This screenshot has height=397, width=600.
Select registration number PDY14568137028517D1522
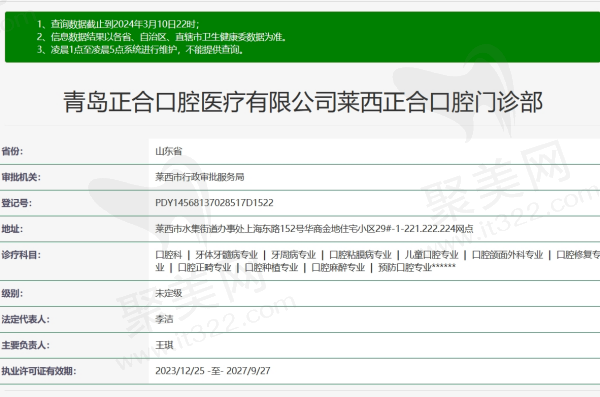coord(214,203)
